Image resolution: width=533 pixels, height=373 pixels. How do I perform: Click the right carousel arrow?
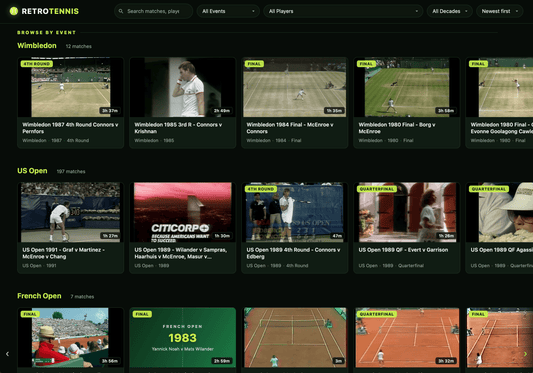tap(525, 354)
